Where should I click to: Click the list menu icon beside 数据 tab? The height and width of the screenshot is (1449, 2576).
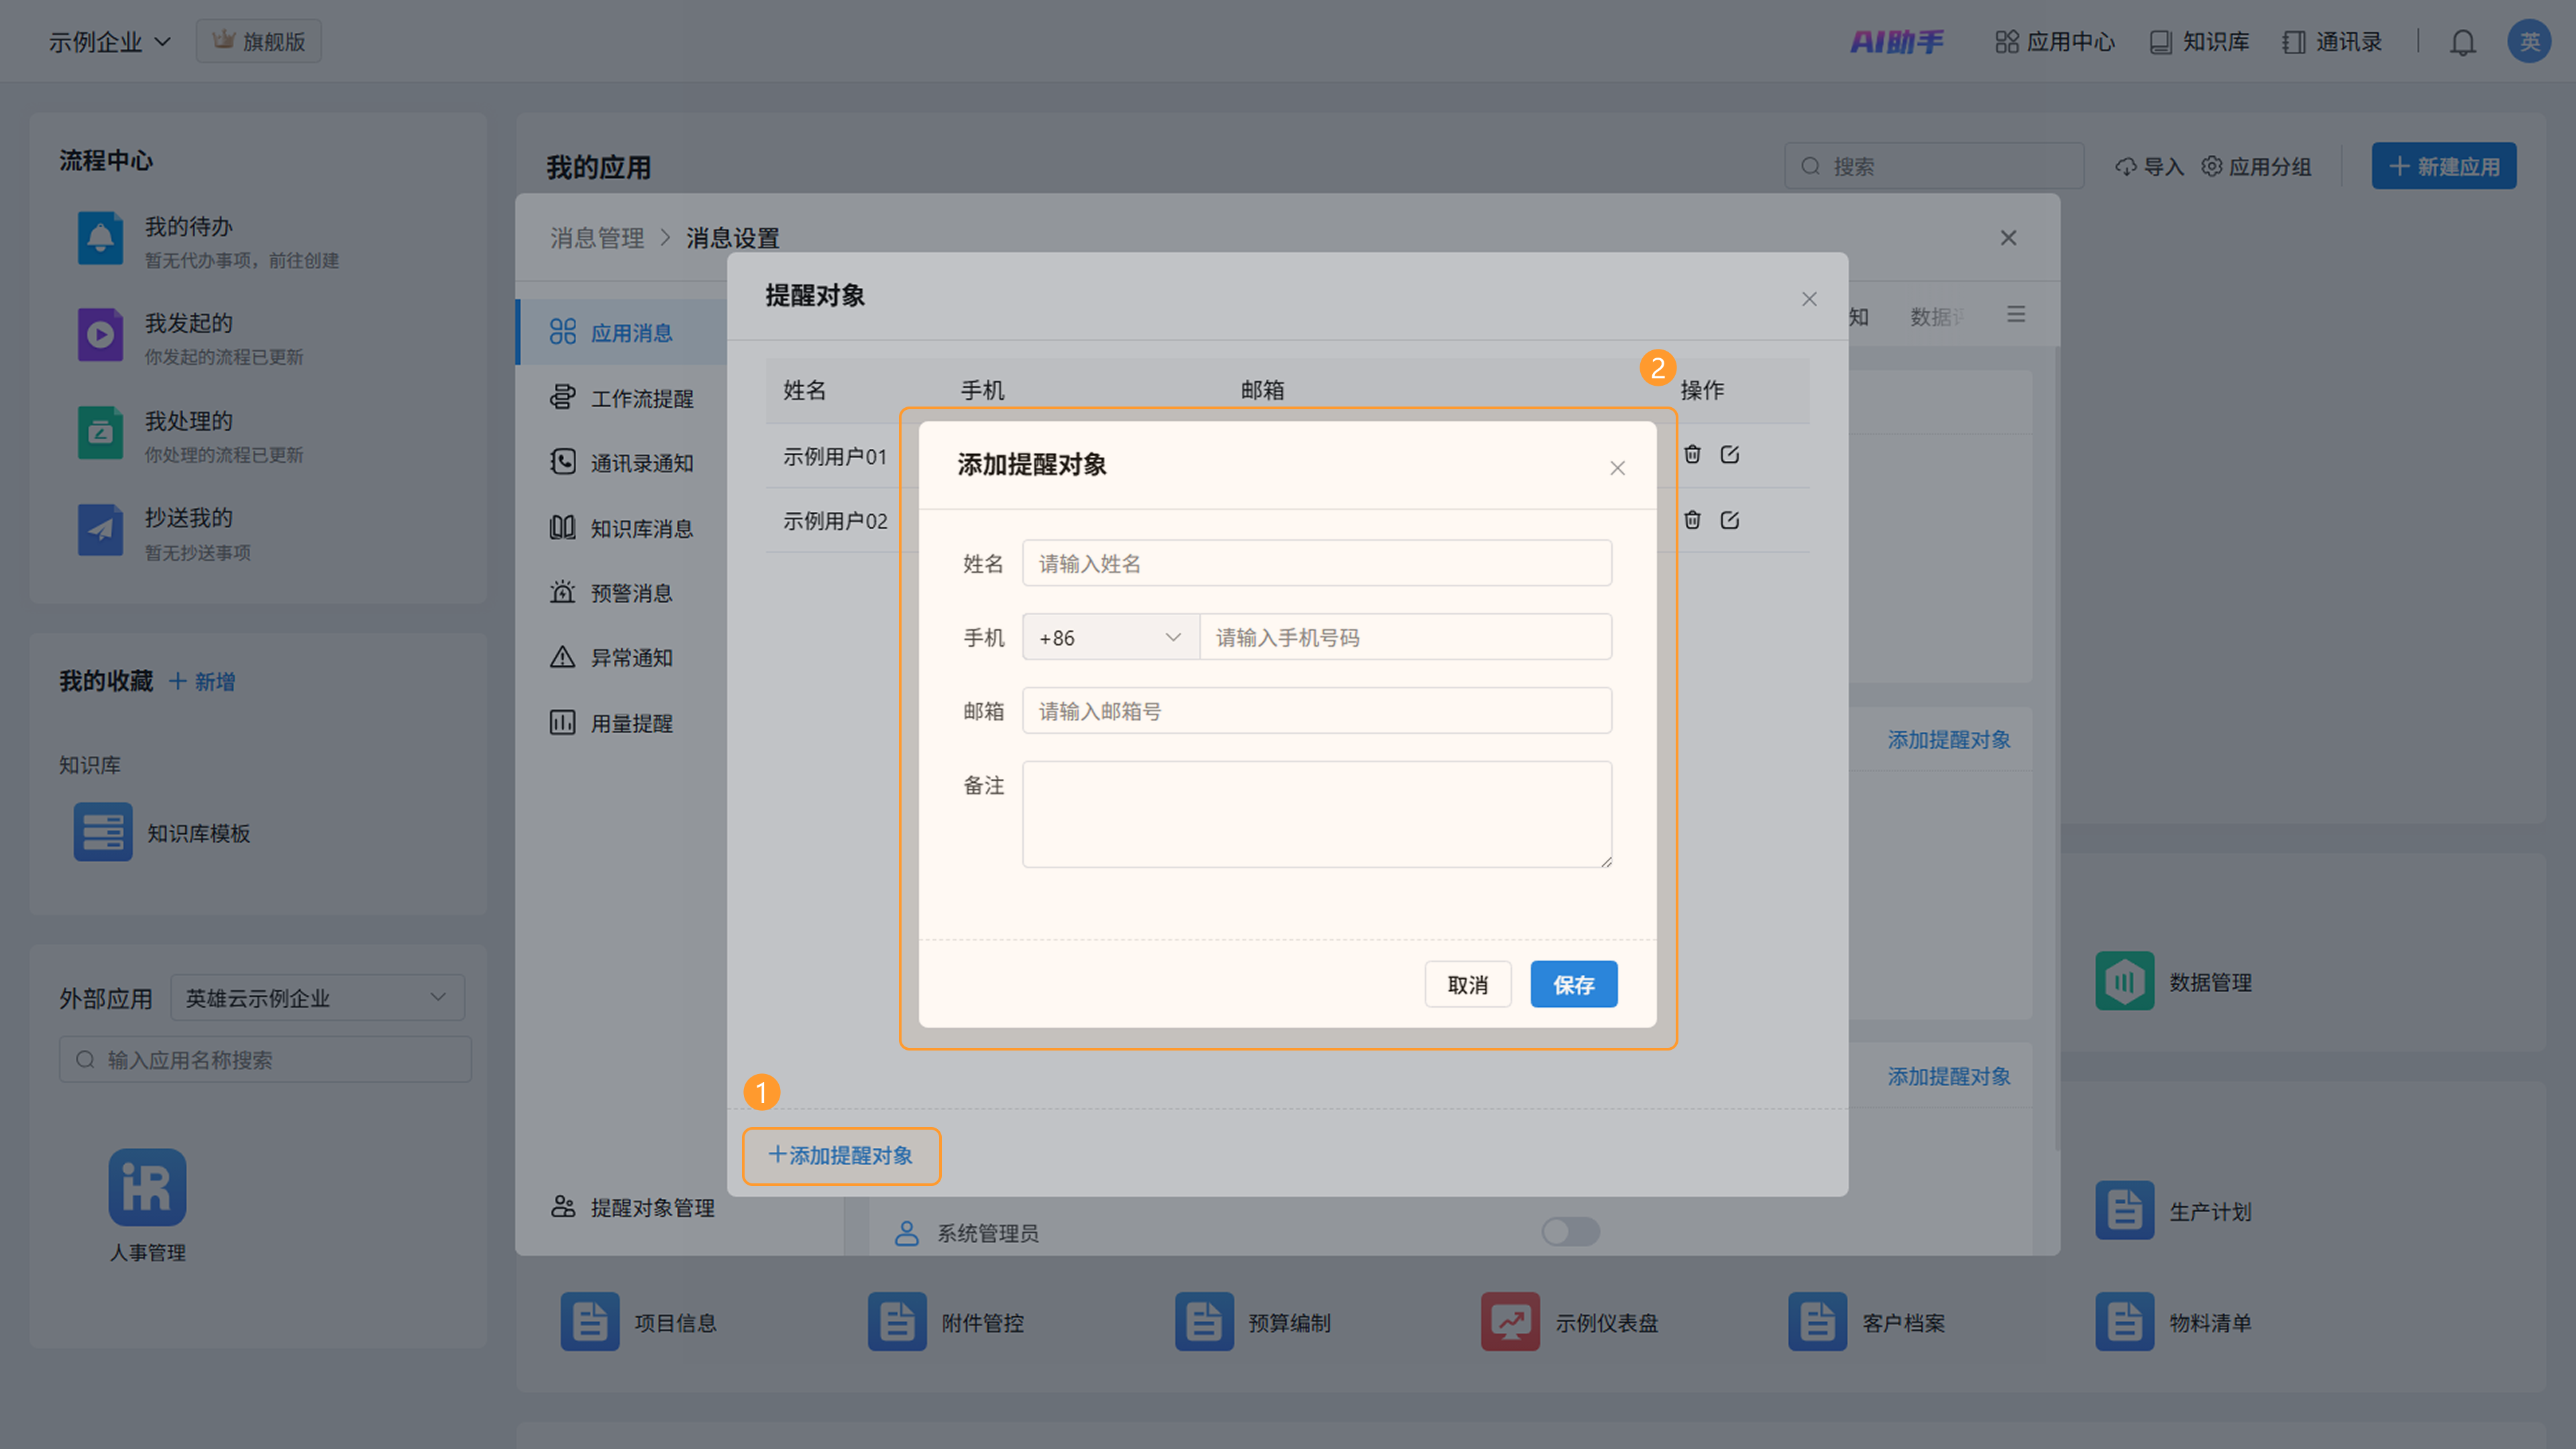click(x=2016, y=315)
